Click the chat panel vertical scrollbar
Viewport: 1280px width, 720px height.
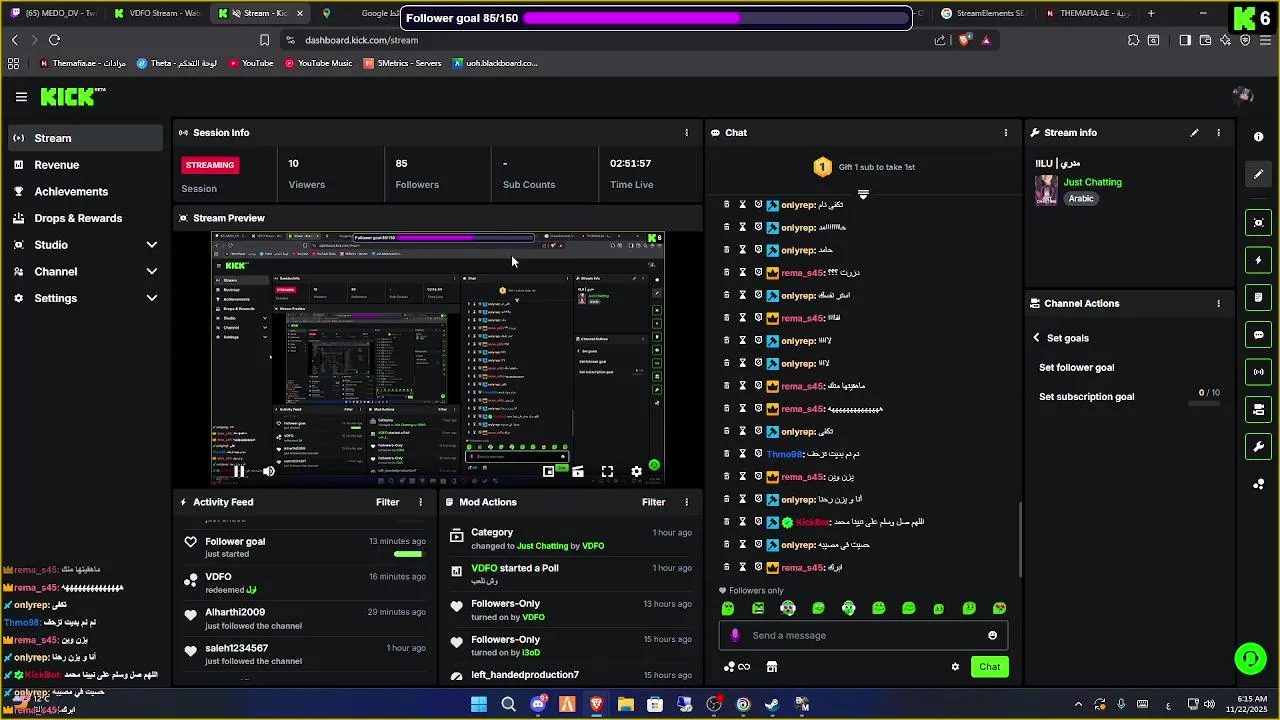point(1019,540)
